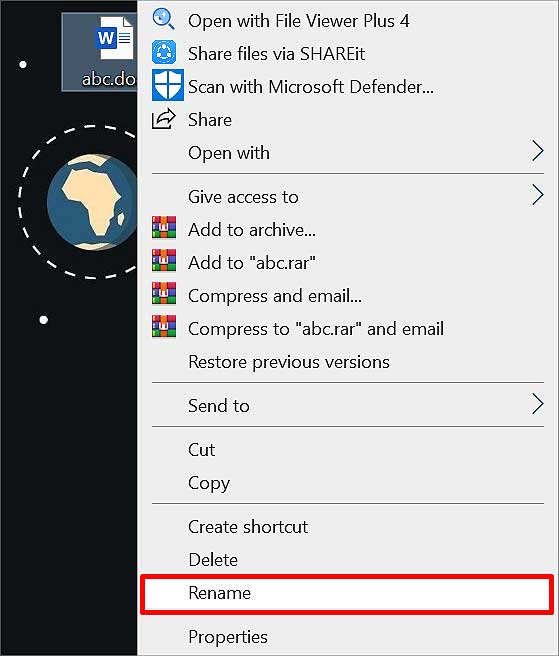Screen dimensions: 559x656
Task: Click the Africa globe on the wallpaper
Action: tap(92, 202)
